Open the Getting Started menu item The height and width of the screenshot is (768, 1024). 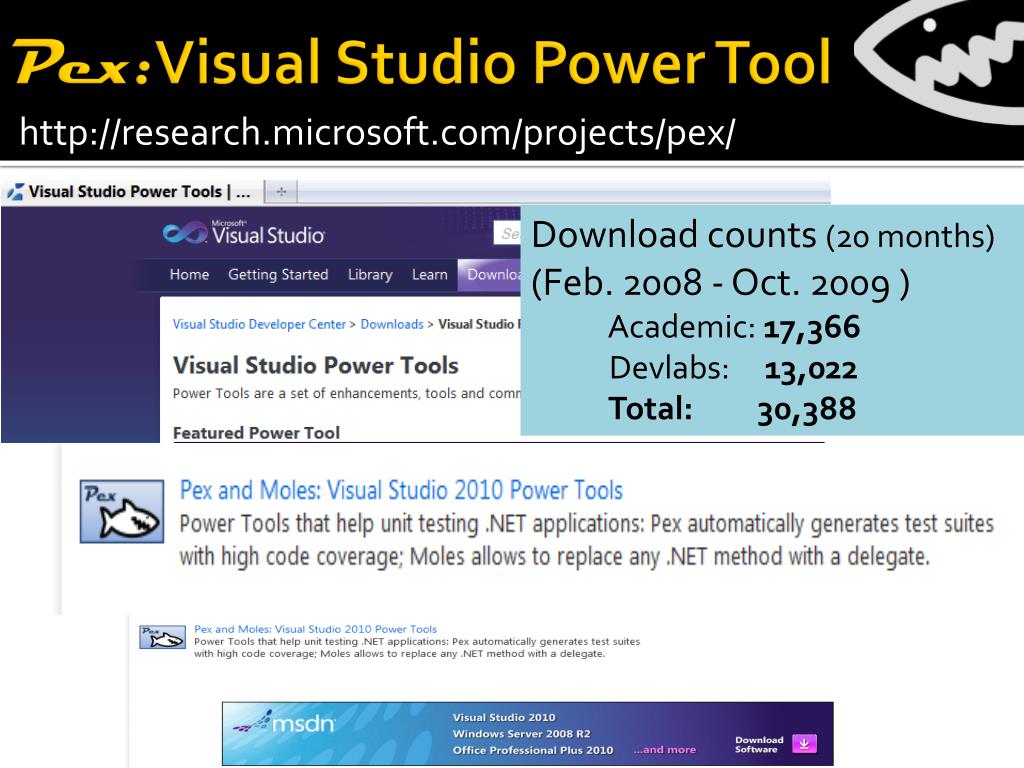coord(278,275)
